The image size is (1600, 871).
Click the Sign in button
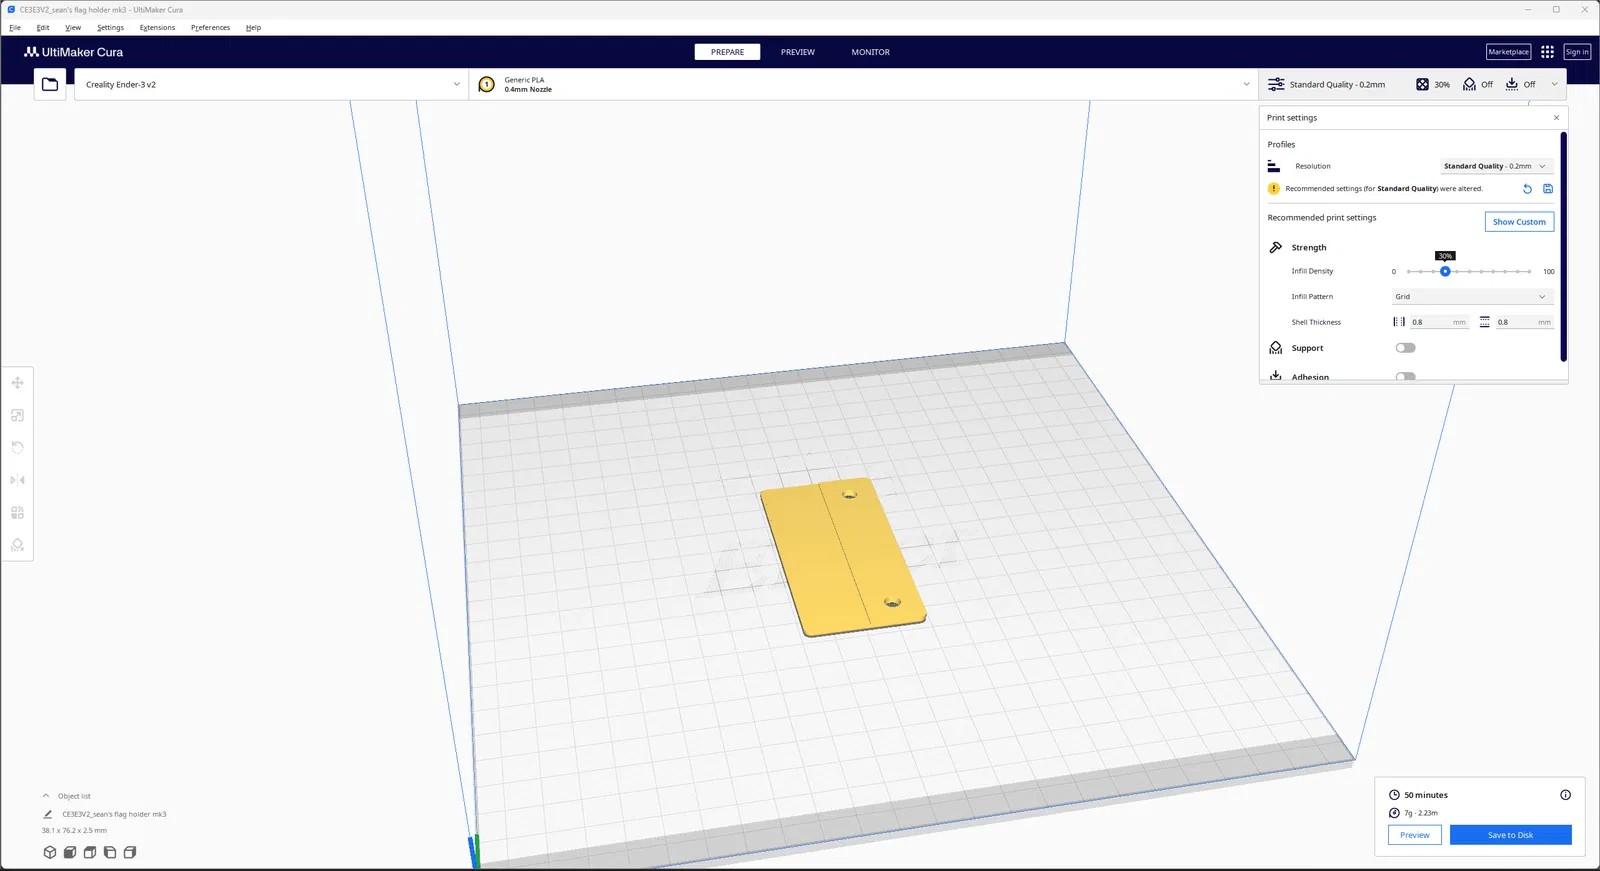coord(1577,52)
